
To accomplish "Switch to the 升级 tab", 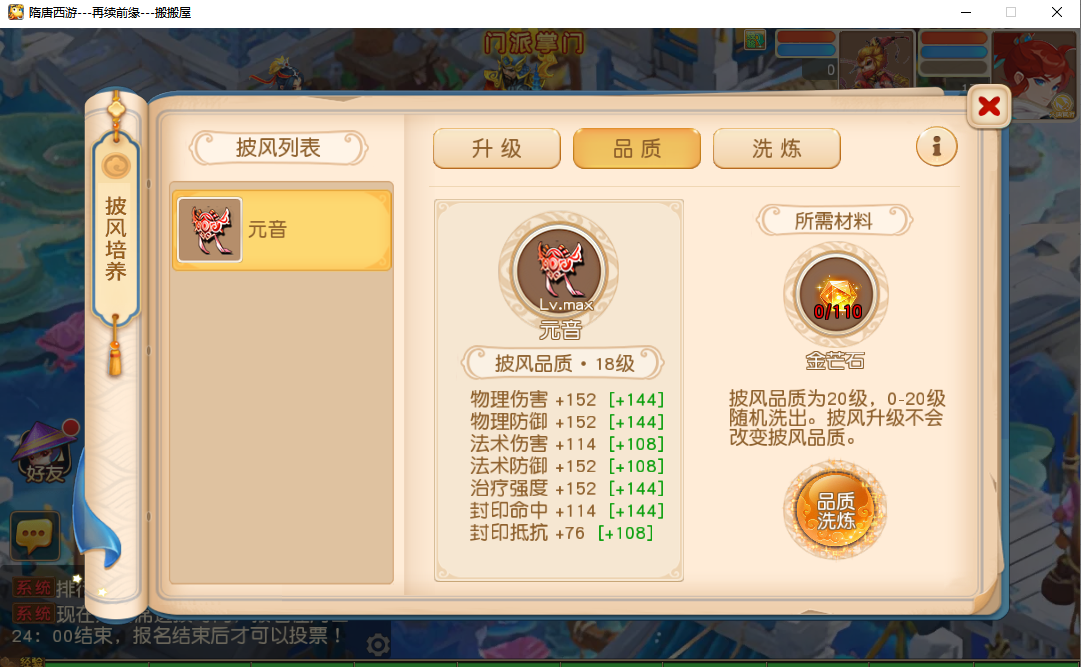I will pos(496,148).
